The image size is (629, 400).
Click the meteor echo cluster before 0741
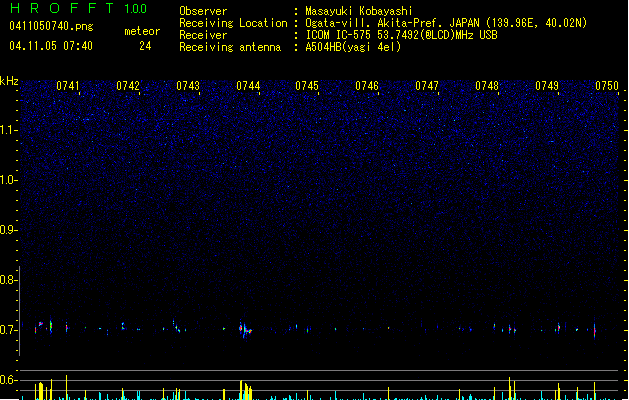(43, 326)
